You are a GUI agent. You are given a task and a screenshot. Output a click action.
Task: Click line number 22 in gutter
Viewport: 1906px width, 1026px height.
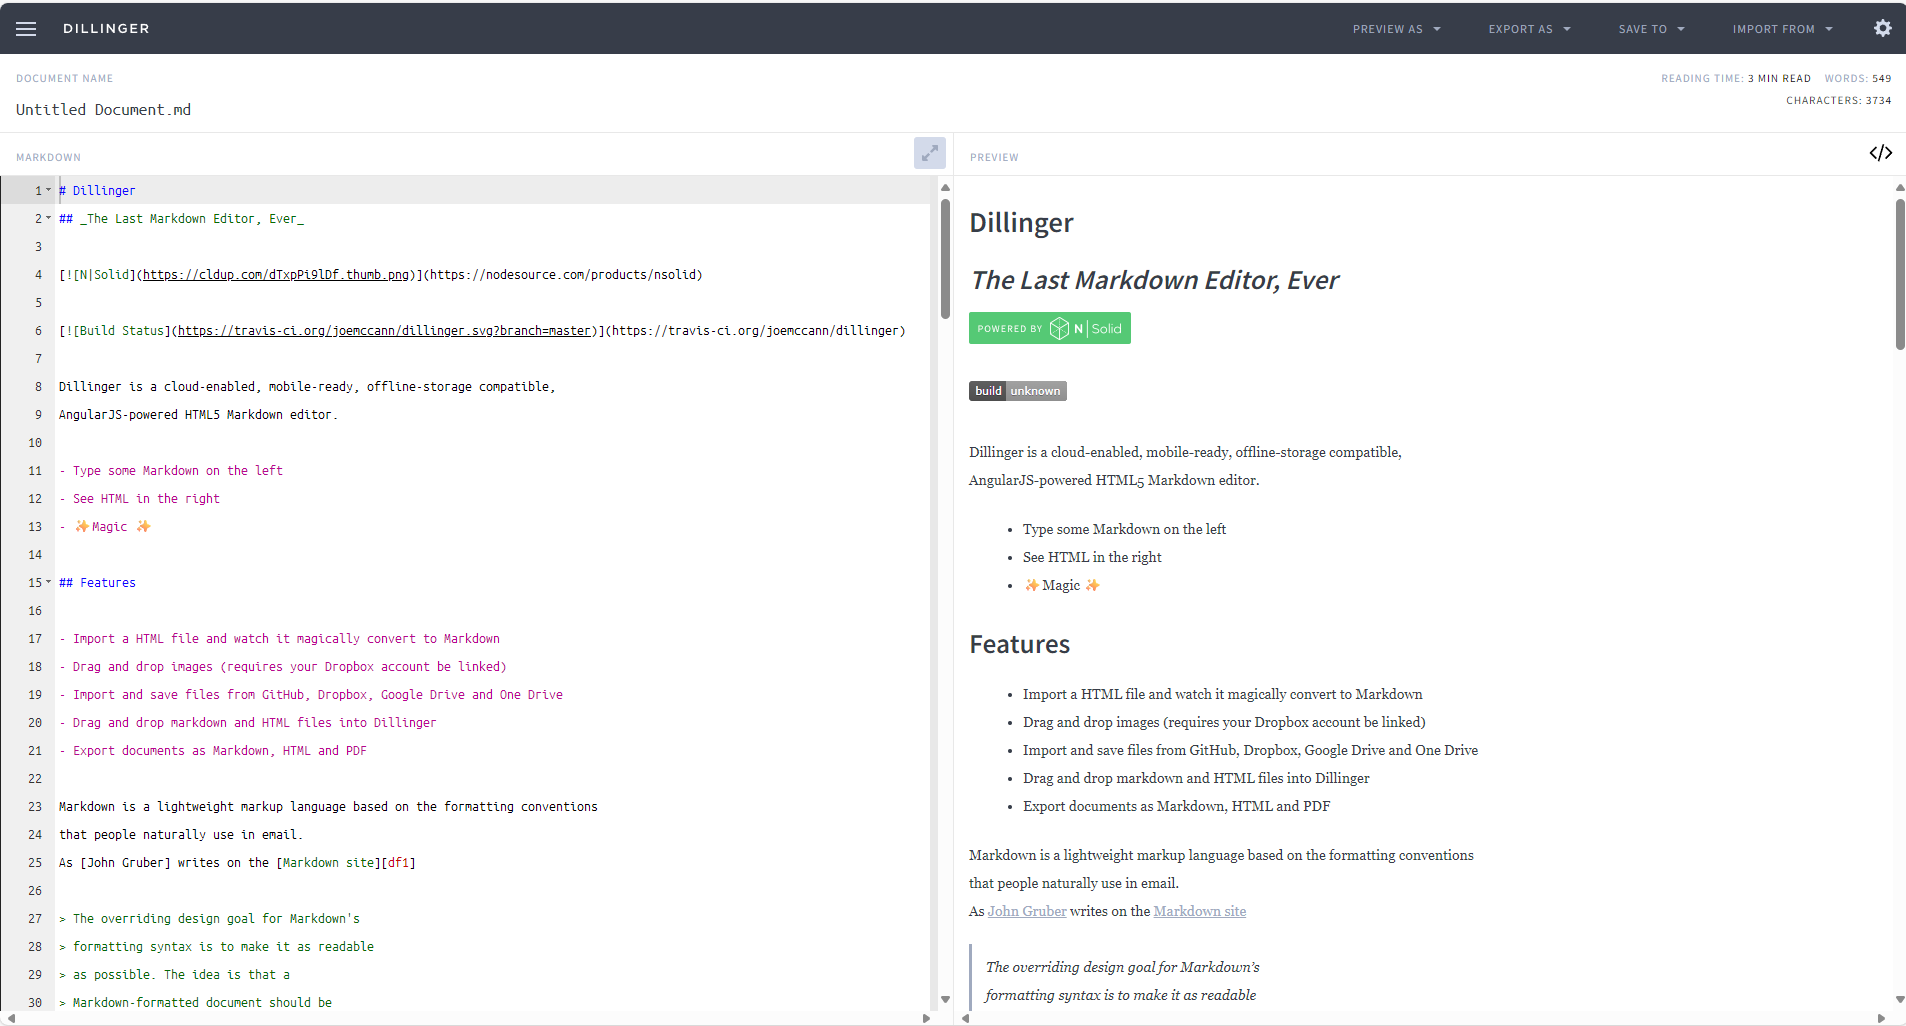(x=35, y=778)
